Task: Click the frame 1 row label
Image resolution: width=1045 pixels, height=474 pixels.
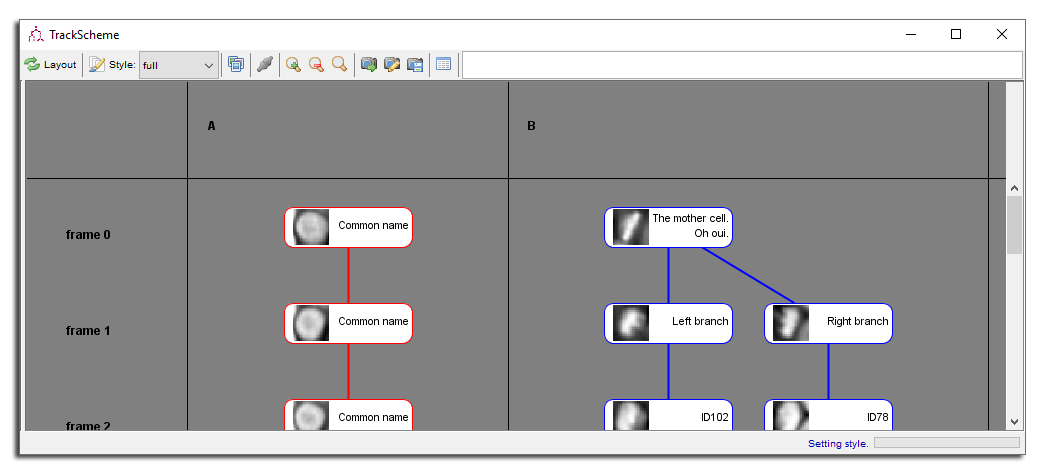Action: coord(88,331)
